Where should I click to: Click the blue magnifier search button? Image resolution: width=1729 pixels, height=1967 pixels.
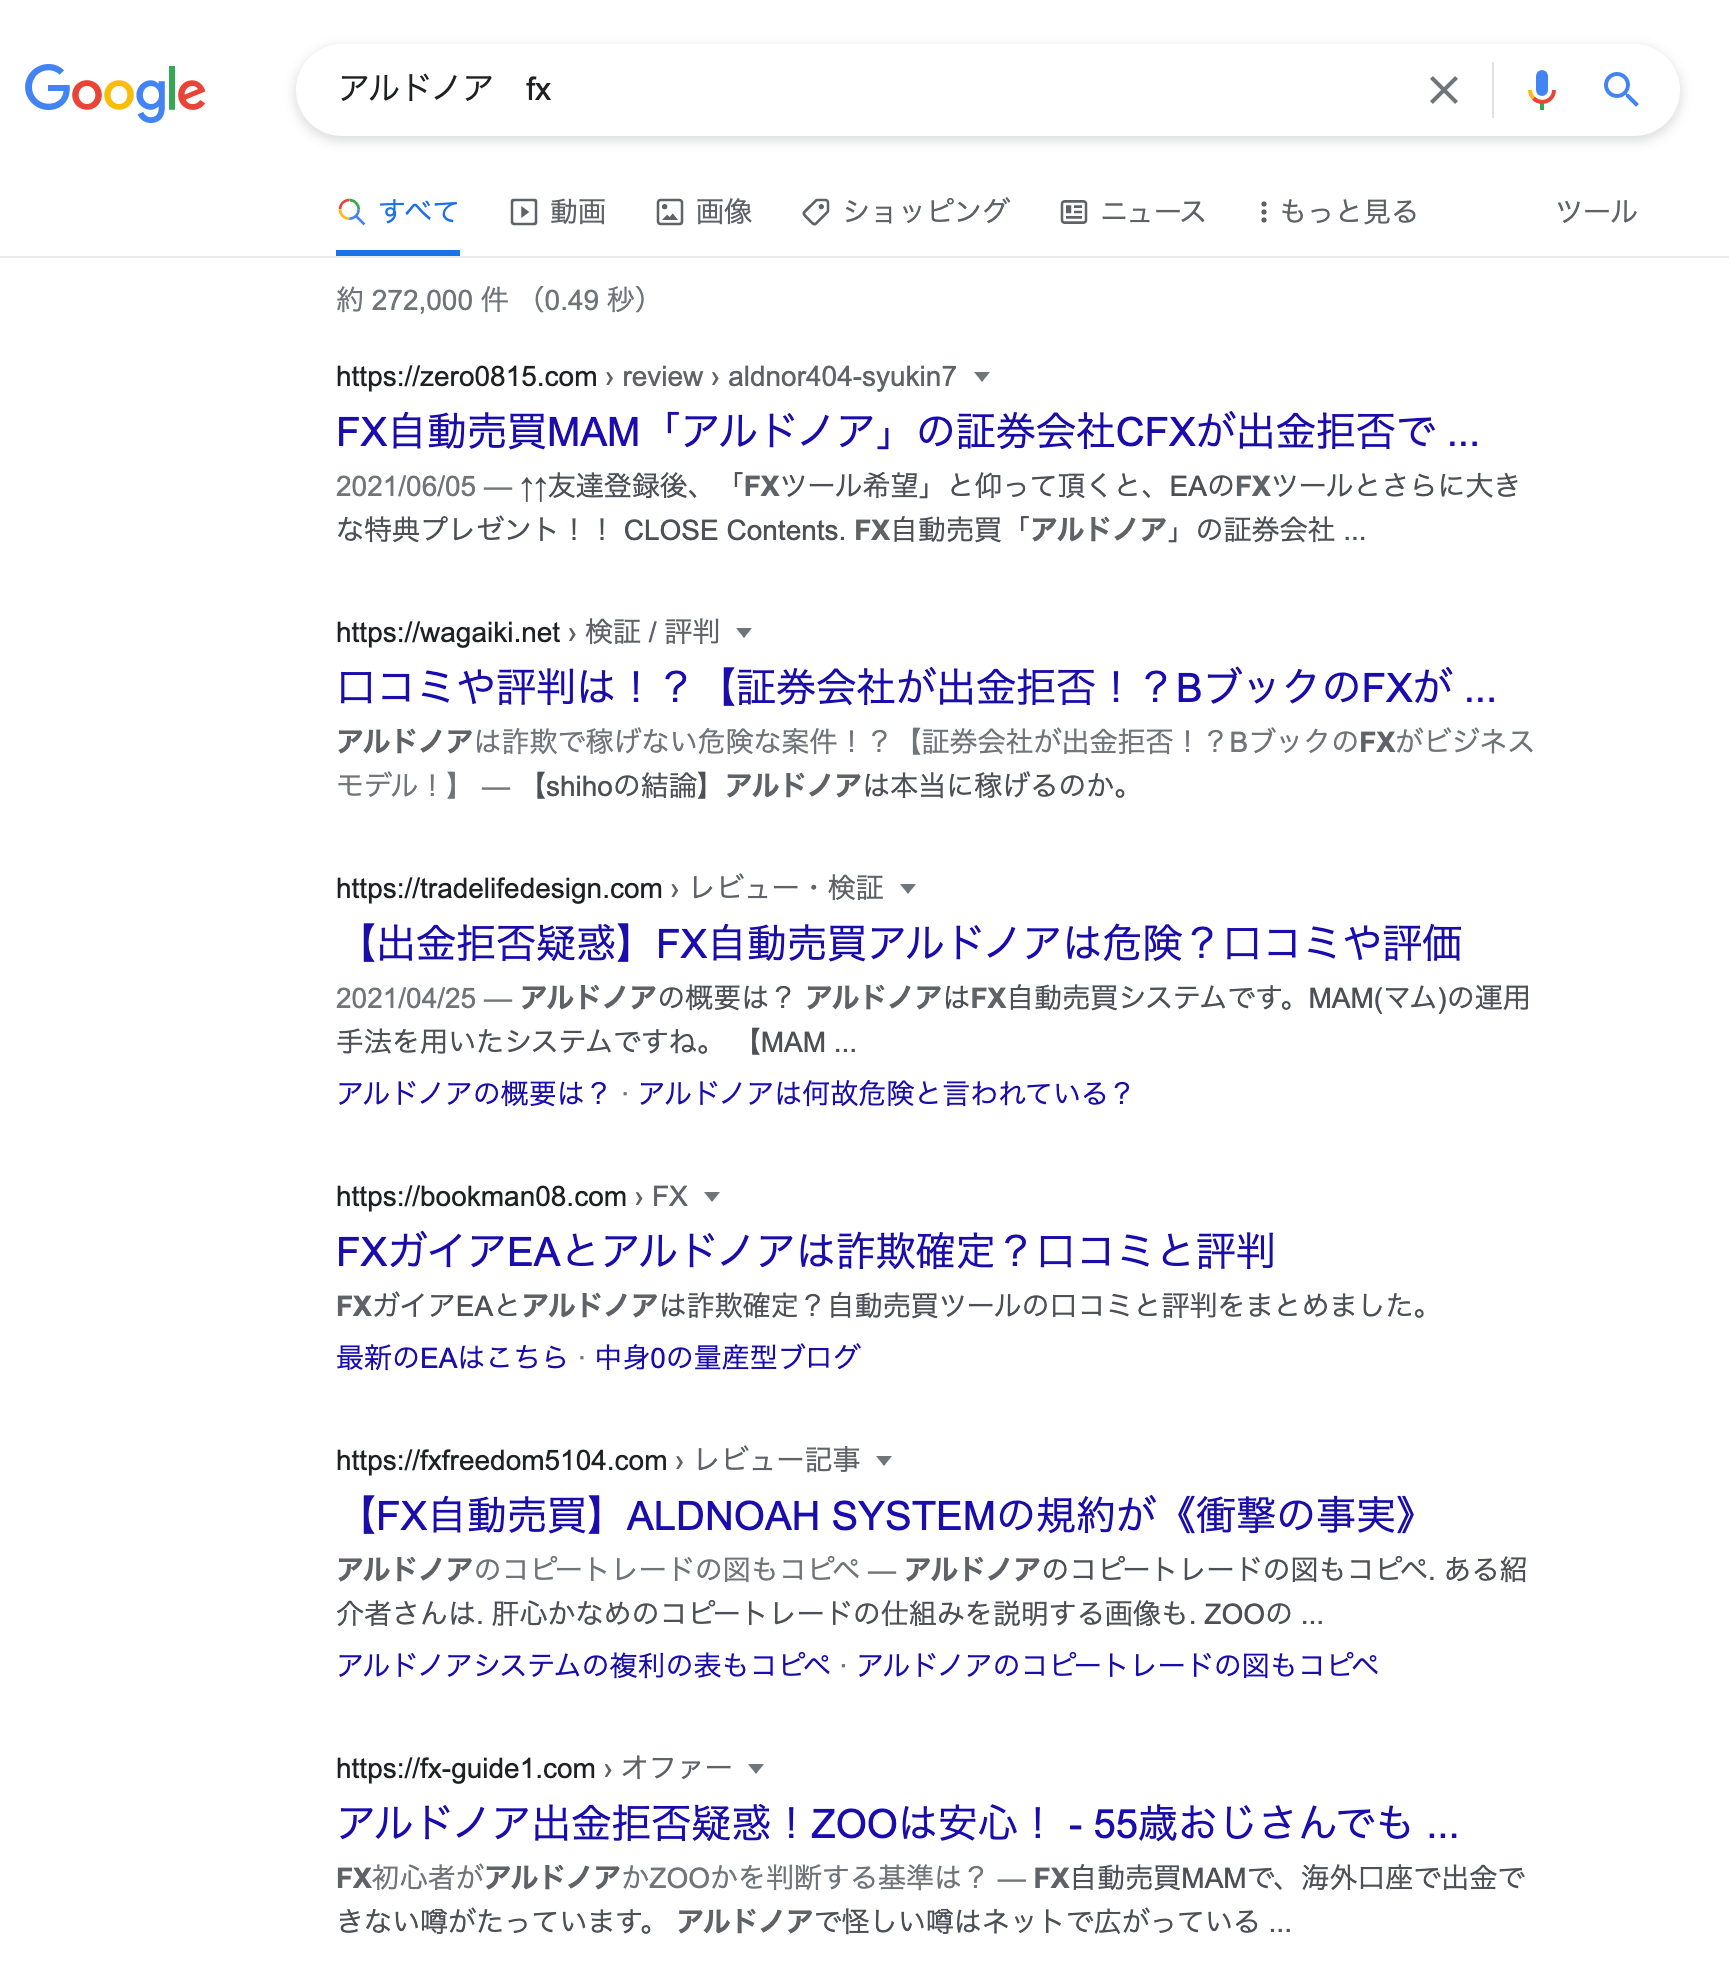pos(1620,90)
